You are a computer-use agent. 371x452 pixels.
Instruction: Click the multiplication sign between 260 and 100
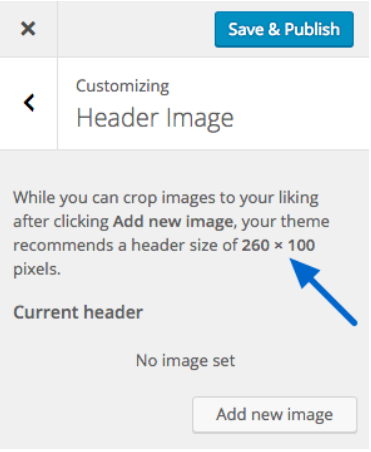coord(278,246)
